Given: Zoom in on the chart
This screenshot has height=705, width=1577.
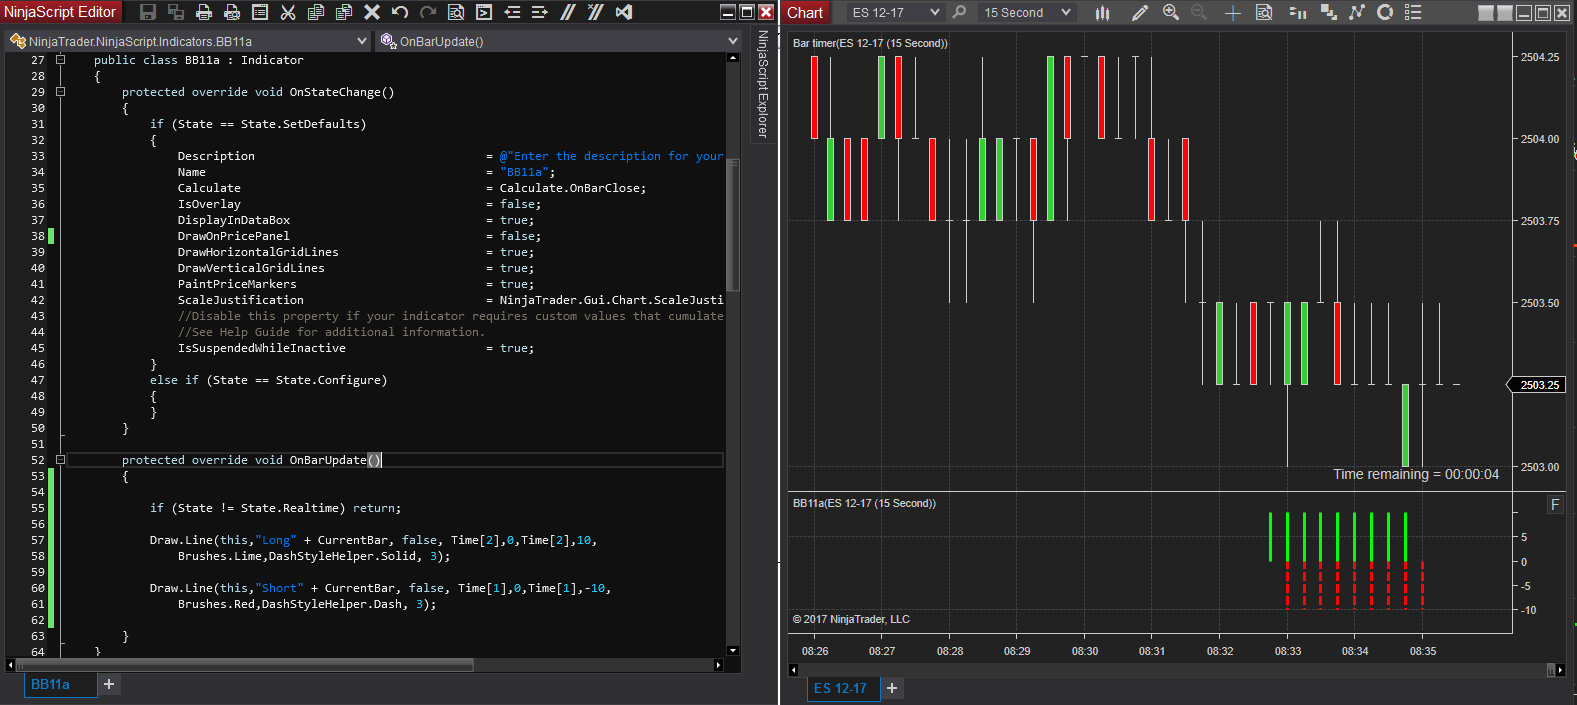Looking at the screenshot, I should click(x=1170, y=12).
